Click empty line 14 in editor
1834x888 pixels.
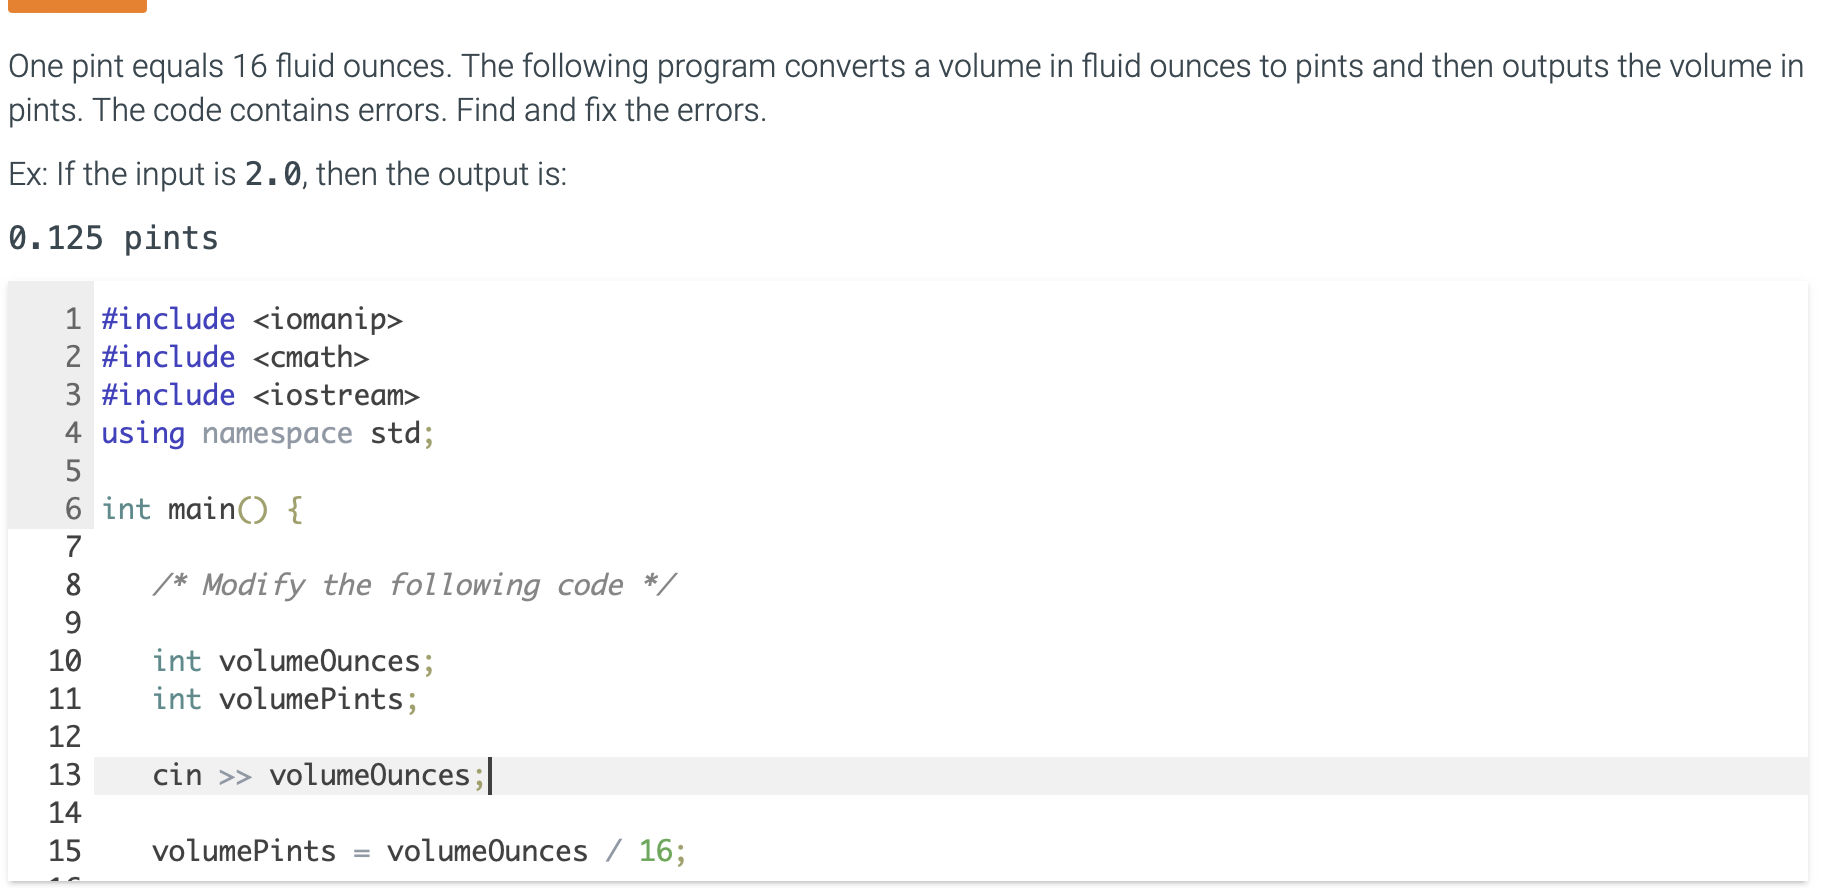[x=950, y=813]
